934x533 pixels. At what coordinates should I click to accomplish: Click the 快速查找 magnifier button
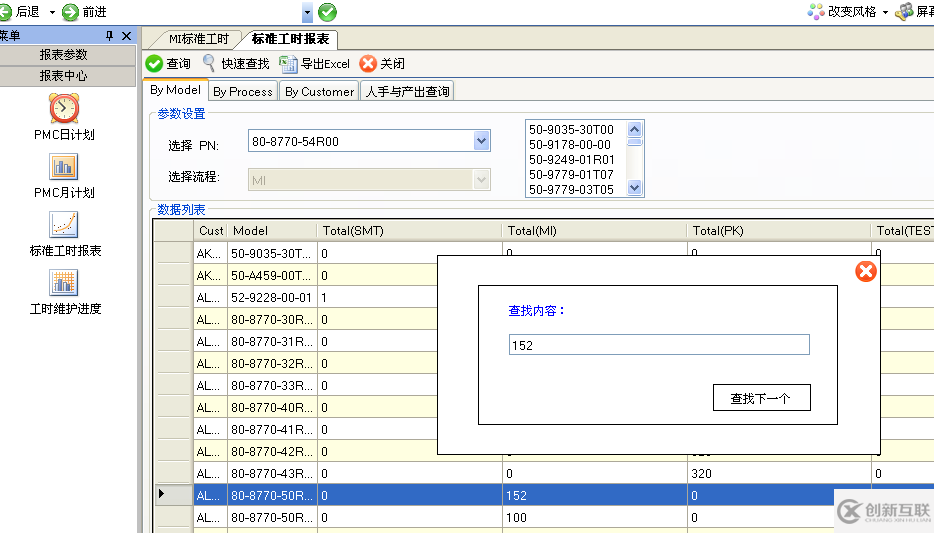point(236,64)
